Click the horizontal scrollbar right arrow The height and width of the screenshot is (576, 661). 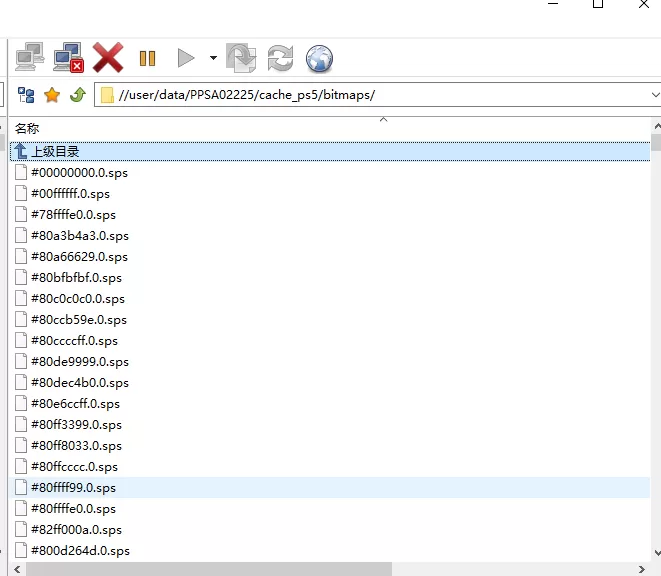[641, 569]
